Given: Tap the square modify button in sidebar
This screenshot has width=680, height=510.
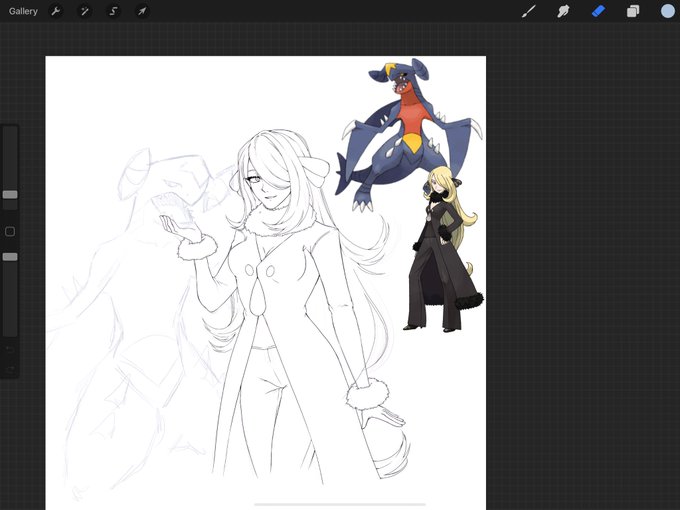Looking at the screenshot, I should [x=10, y=232].
